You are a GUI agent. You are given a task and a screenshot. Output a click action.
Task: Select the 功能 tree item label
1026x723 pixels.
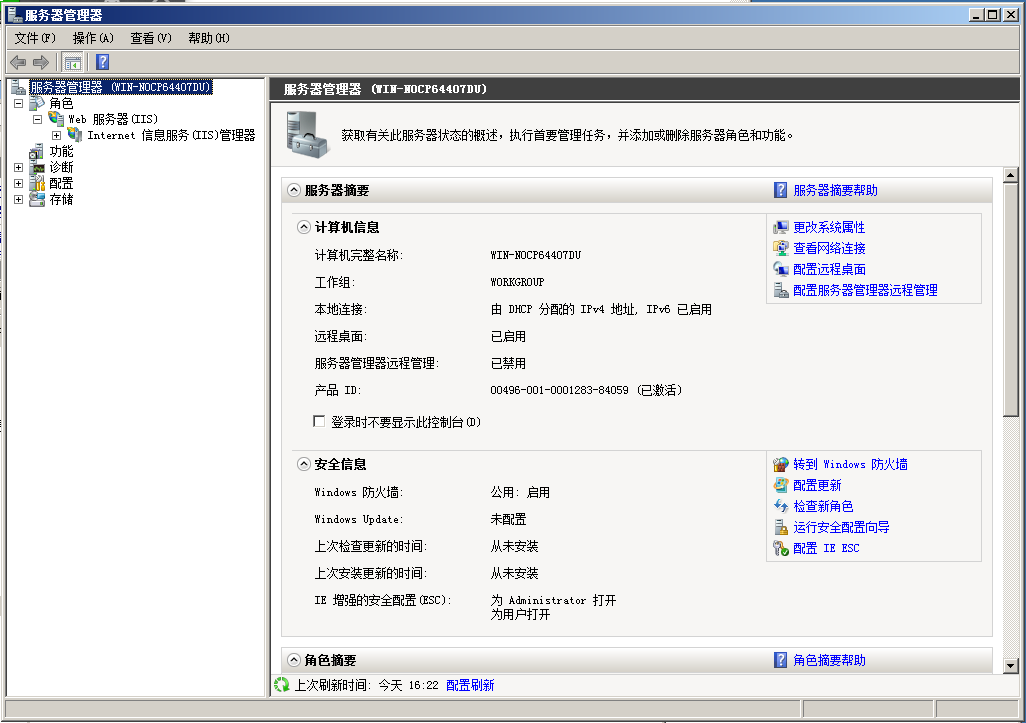62,152
